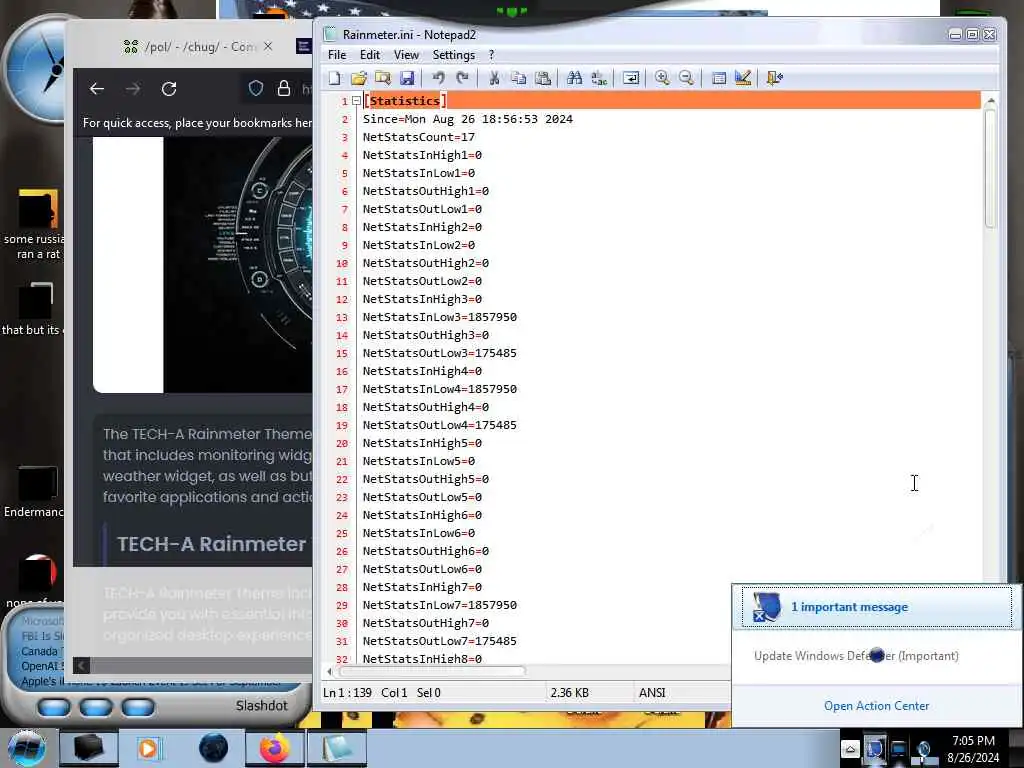1024x768 pixels.
Task: Click the 2.36 KB status bar entry
Action: pyautogui.click(x=569, y=693)
